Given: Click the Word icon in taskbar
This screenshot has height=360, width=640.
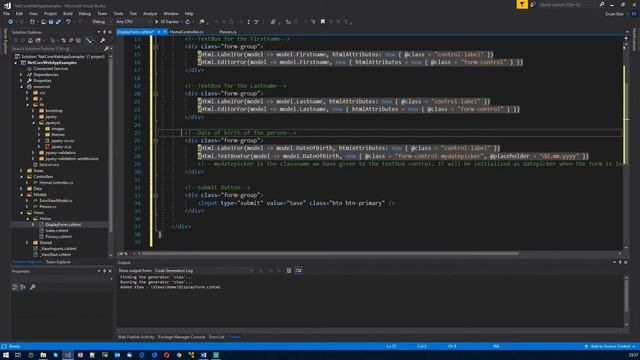Looking at the screenshot, I should click(203, 355).
